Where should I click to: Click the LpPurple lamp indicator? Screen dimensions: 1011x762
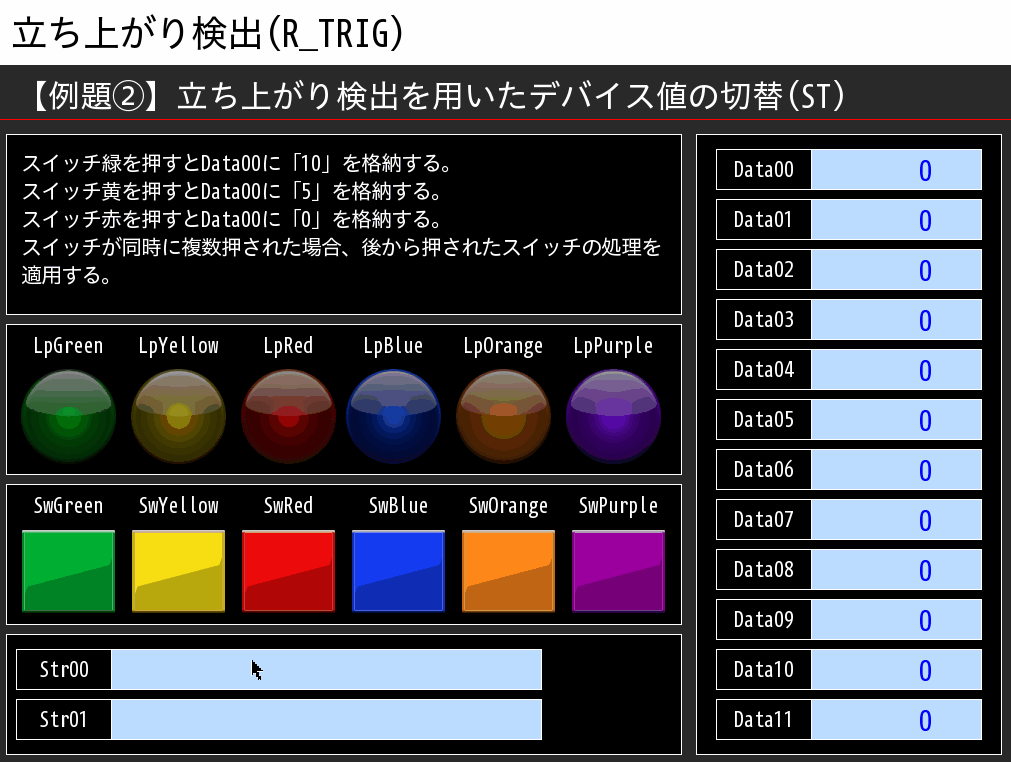click(613, 416)
